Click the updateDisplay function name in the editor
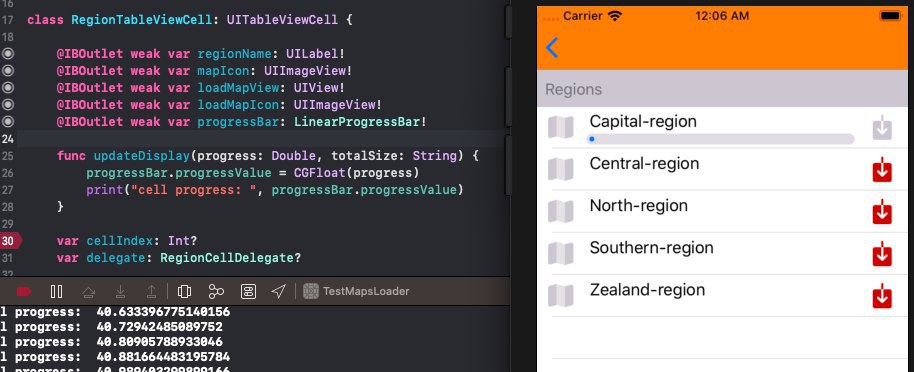914x372 pixels. coord(142,156)
